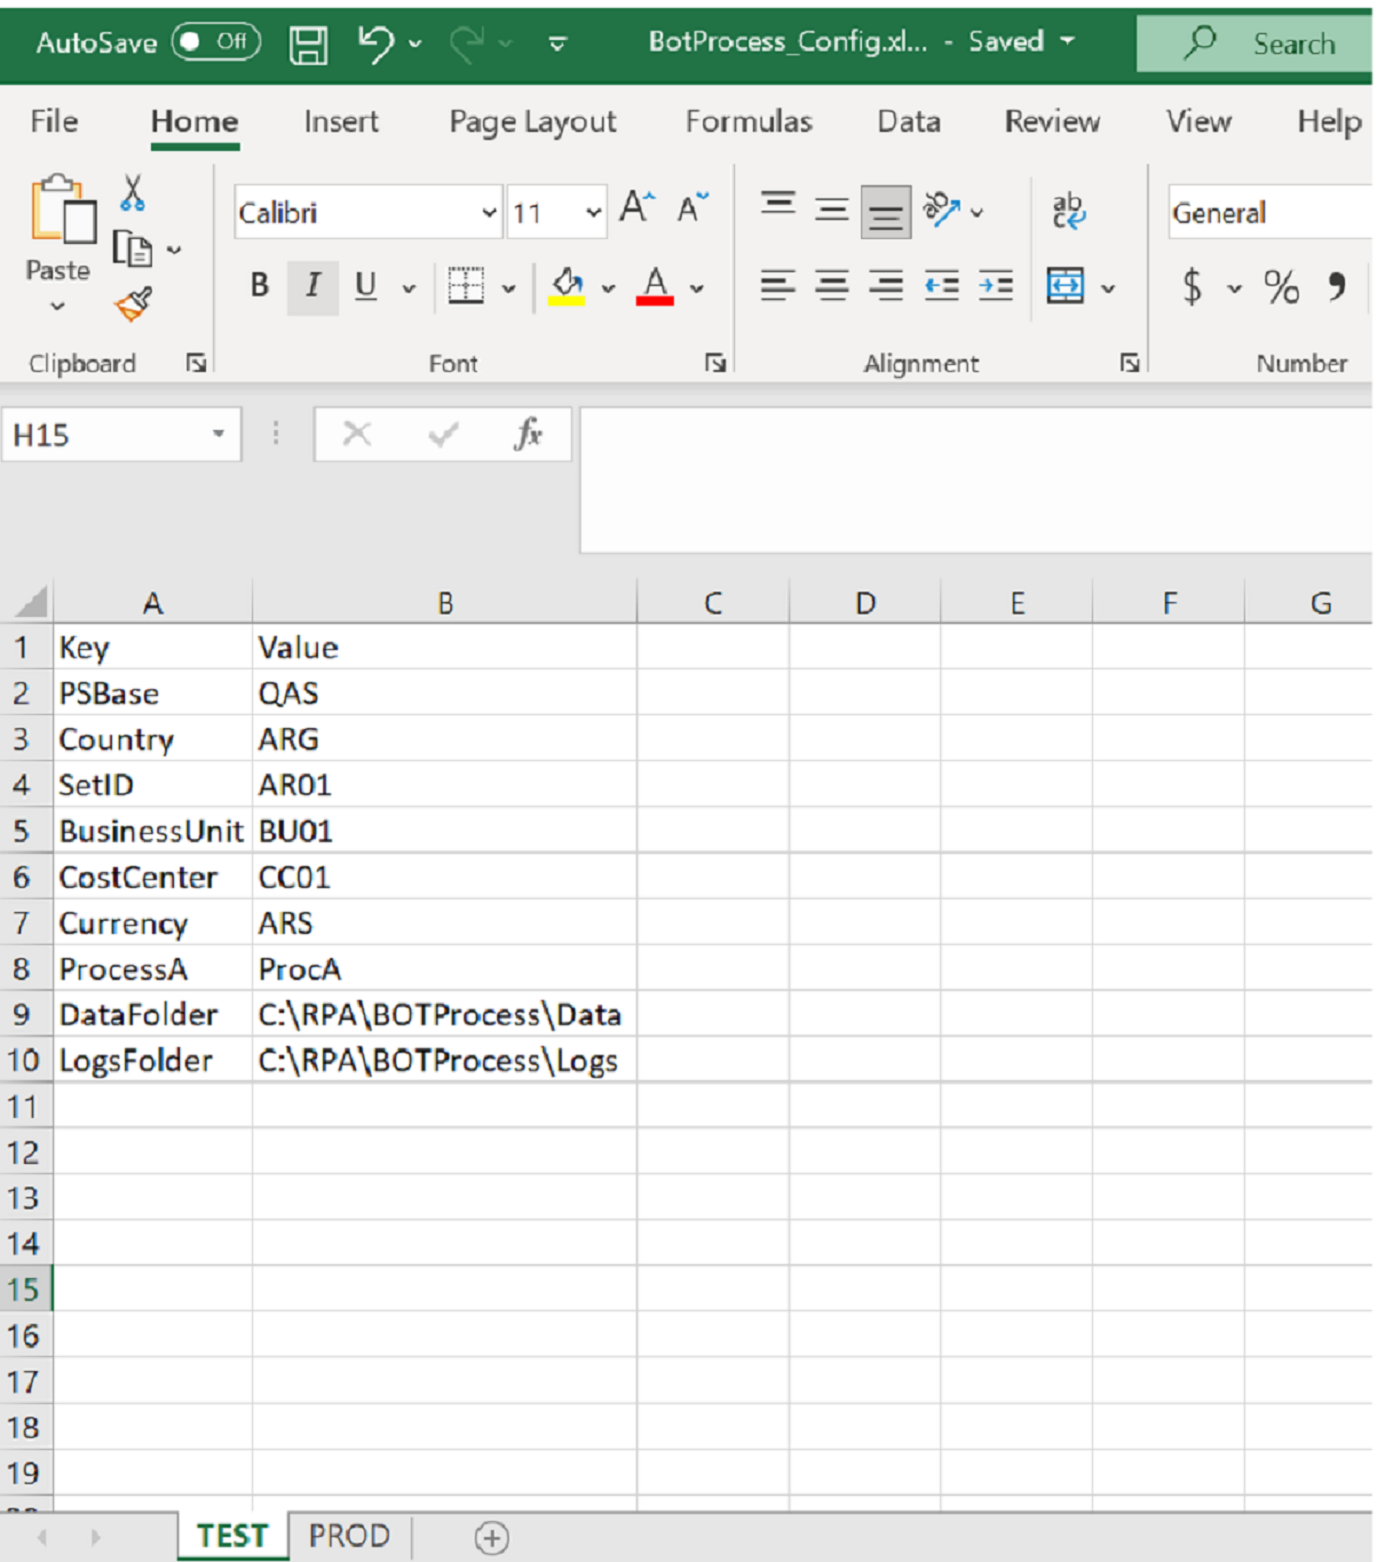Click the Cut scissors icon
The width and height of the screenshot is (1377, 1562).
tap(132, 193)
